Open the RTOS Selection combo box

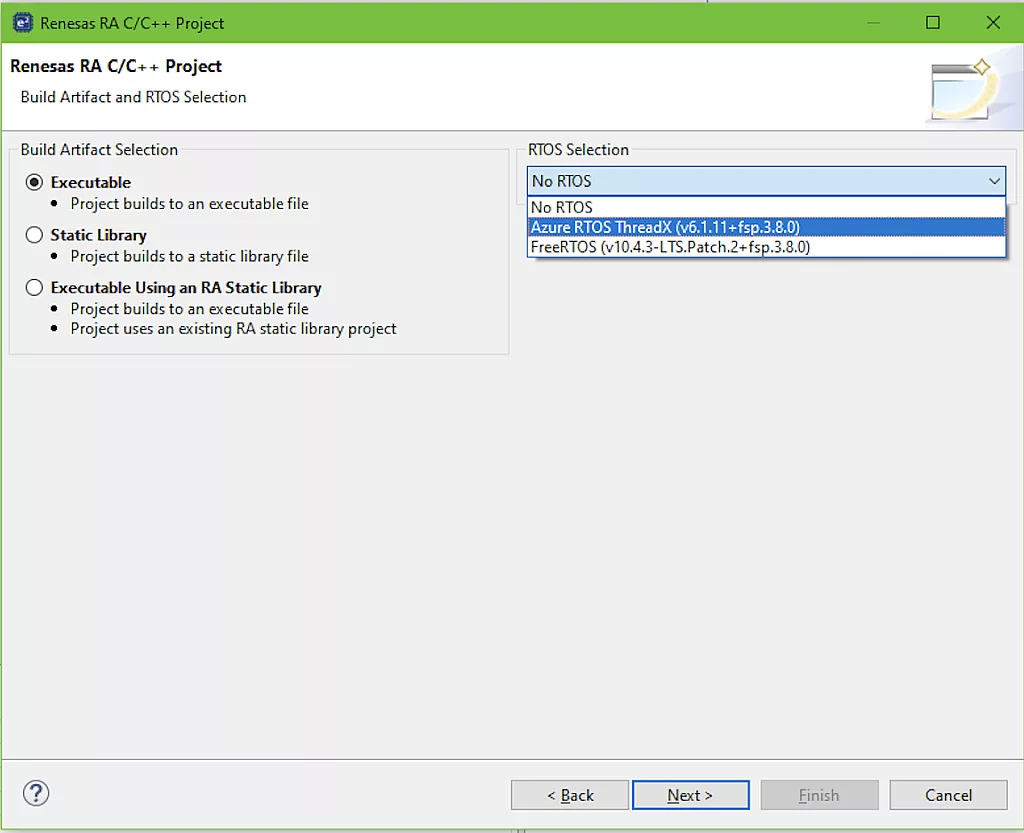760,181
